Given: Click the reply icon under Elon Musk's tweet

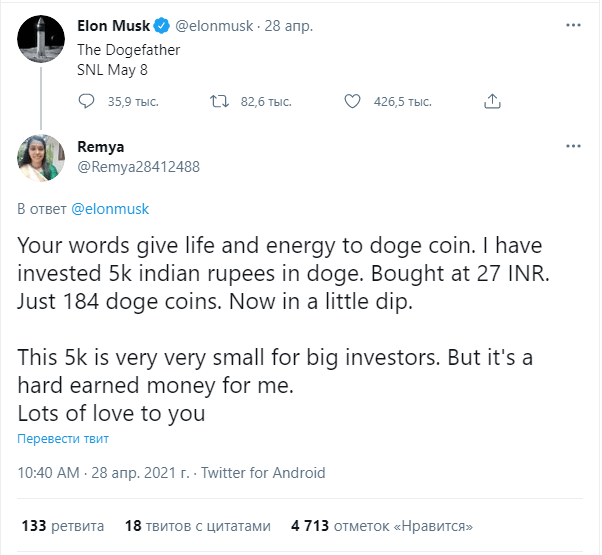Looking at the screenshot, I should (86, 101).
